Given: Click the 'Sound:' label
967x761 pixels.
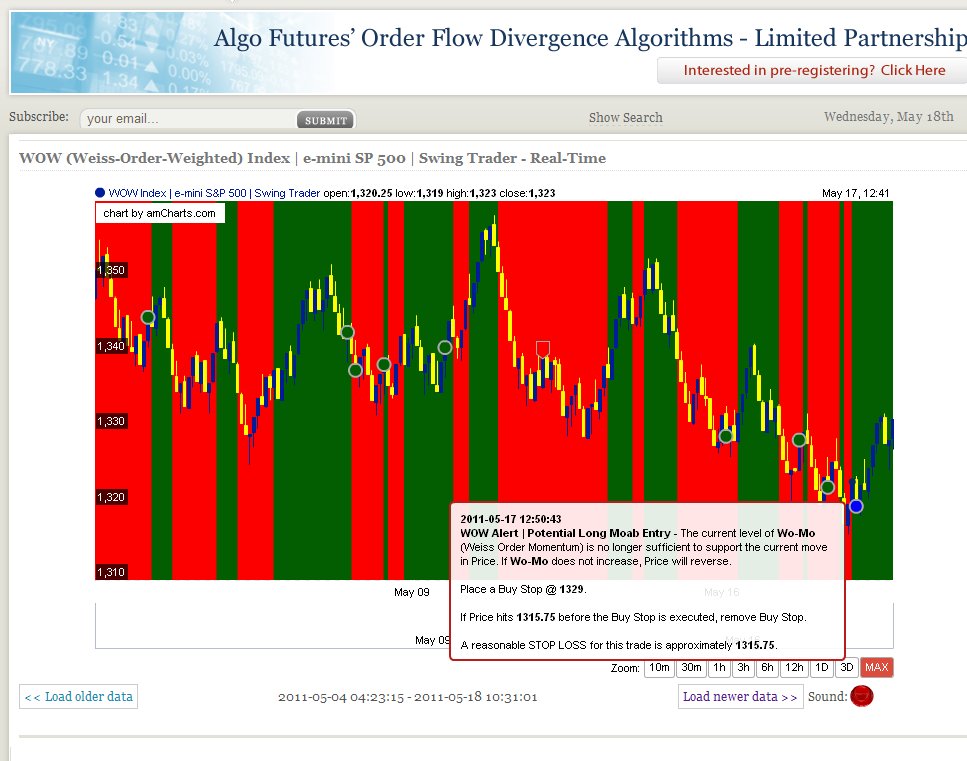Looking at the screenshot, I should point(827,696).
